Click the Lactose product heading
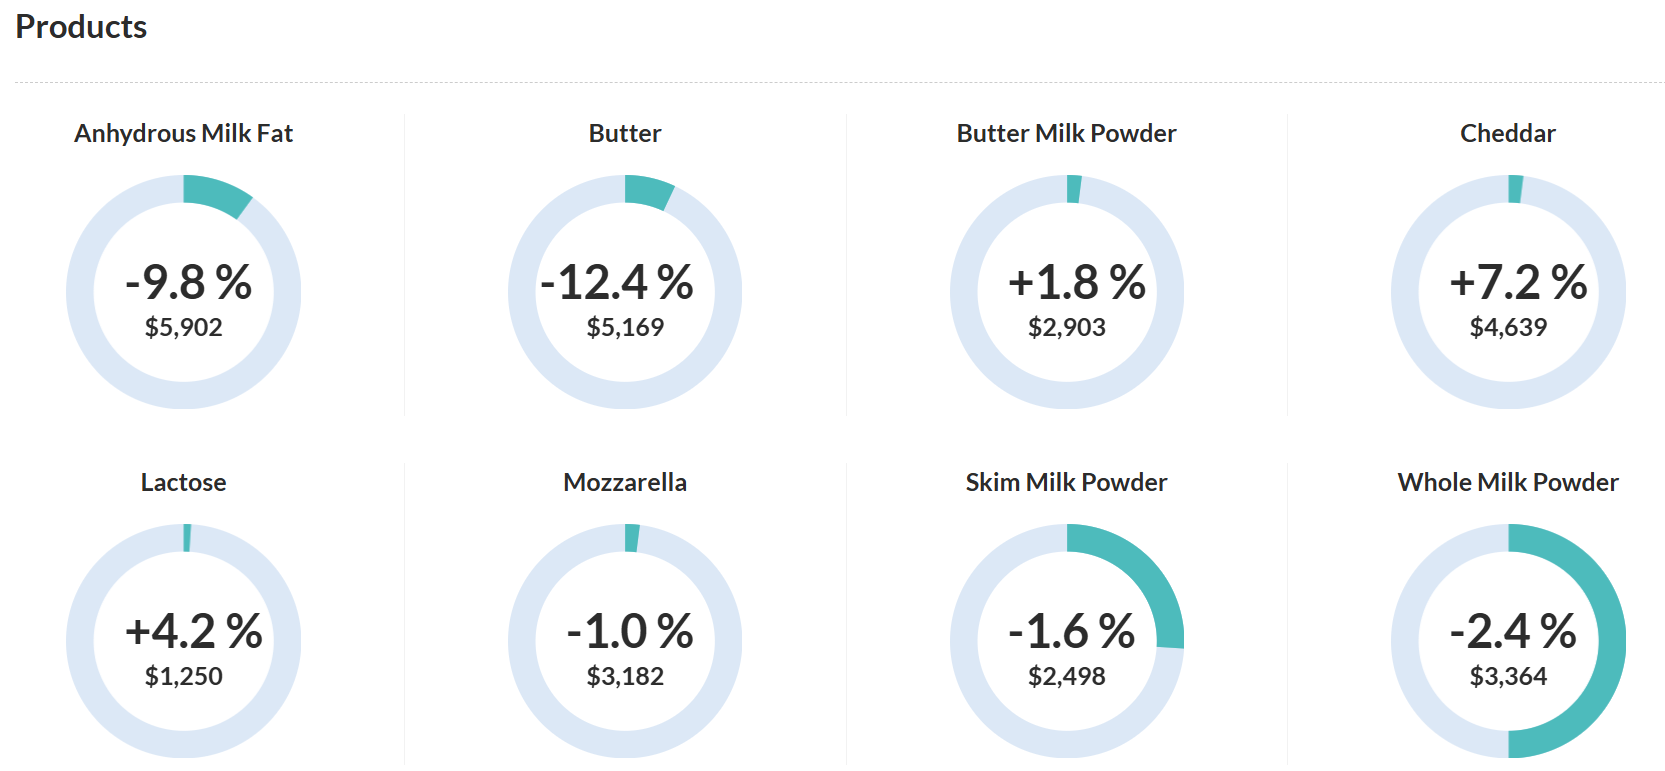Viewport: 1665px width, 771px height. tap(183, 482)
